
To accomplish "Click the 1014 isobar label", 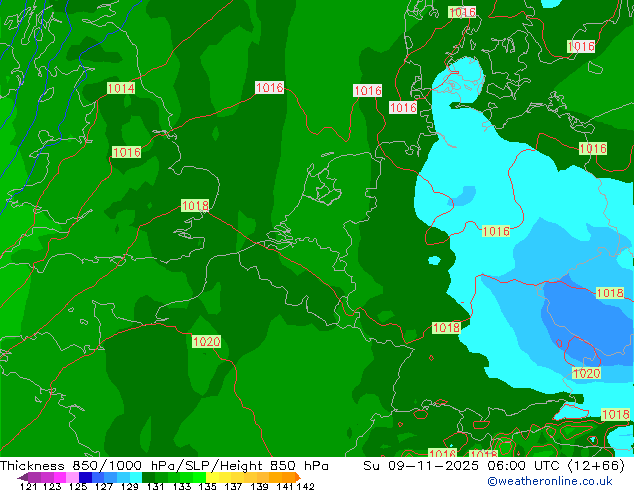I will 121,88.
